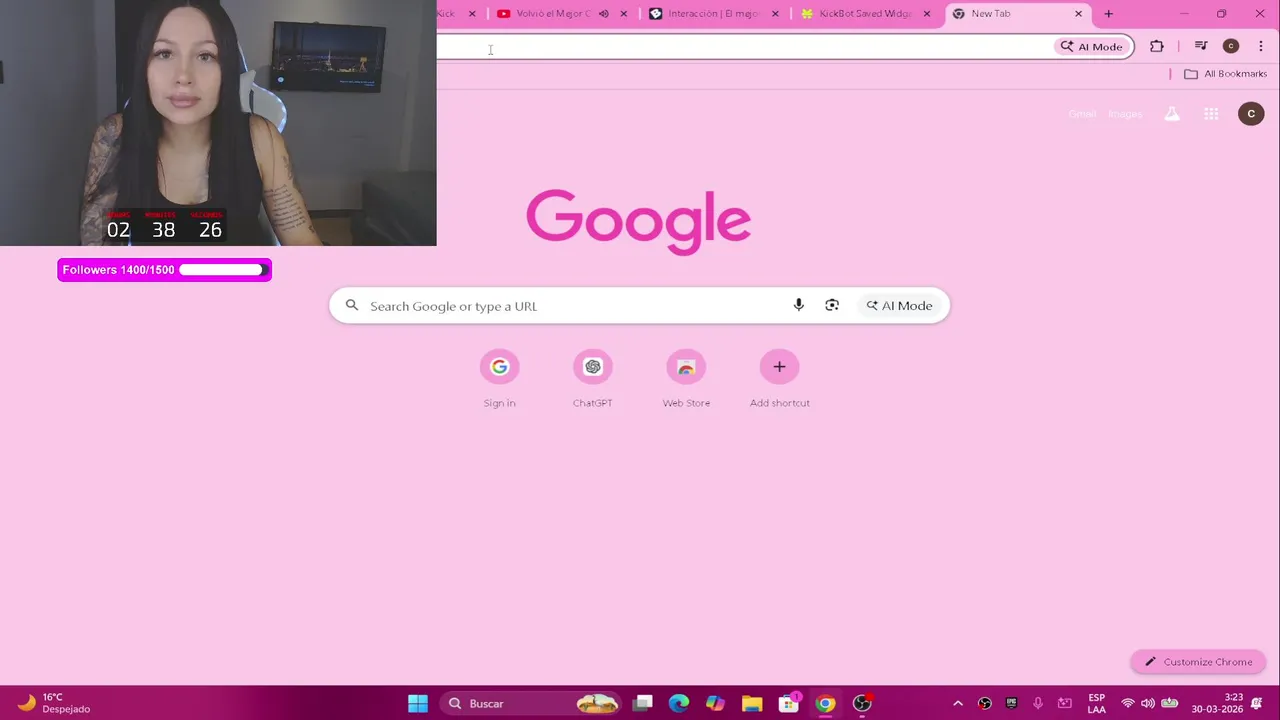Click the Epic Games tray icon

tap(1011, 704)
